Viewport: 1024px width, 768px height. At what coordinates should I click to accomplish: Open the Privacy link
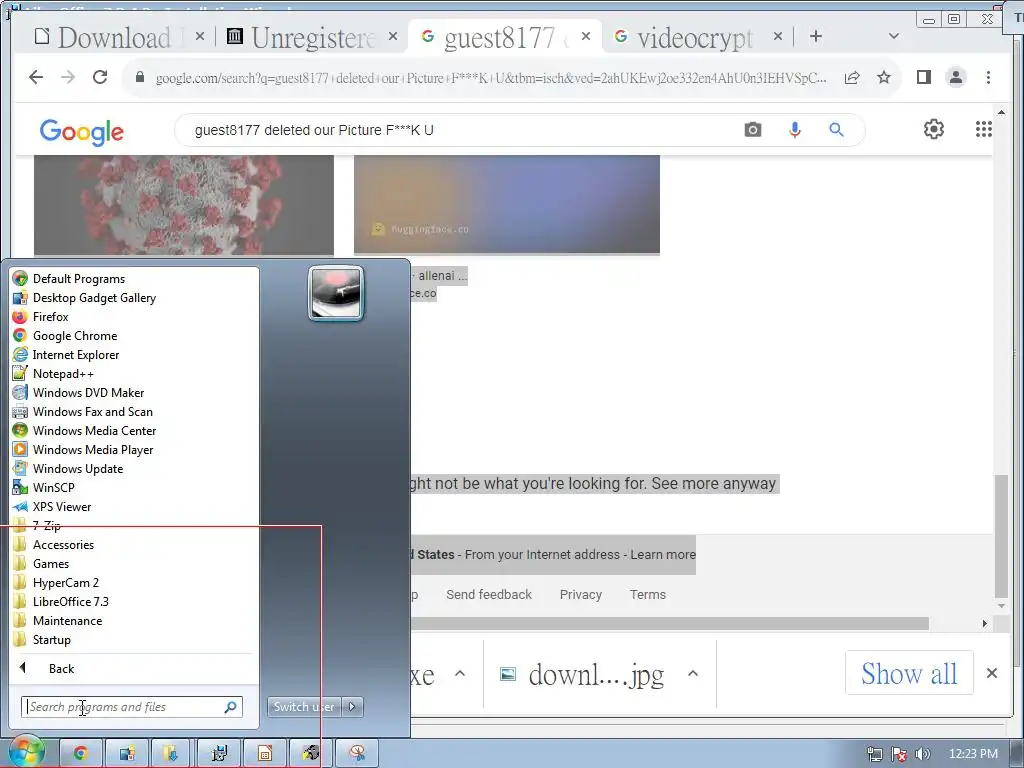pos(581,594)
